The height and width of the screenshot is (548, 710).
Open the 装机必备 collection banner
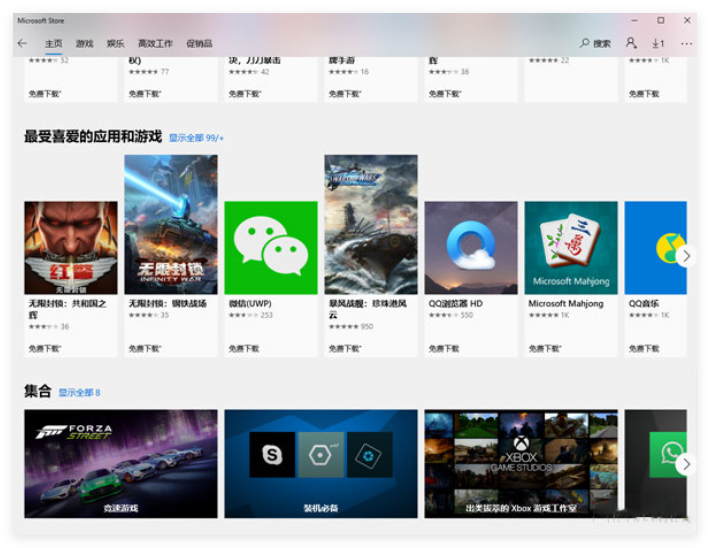pyautogui.click(x=321, y=464)
